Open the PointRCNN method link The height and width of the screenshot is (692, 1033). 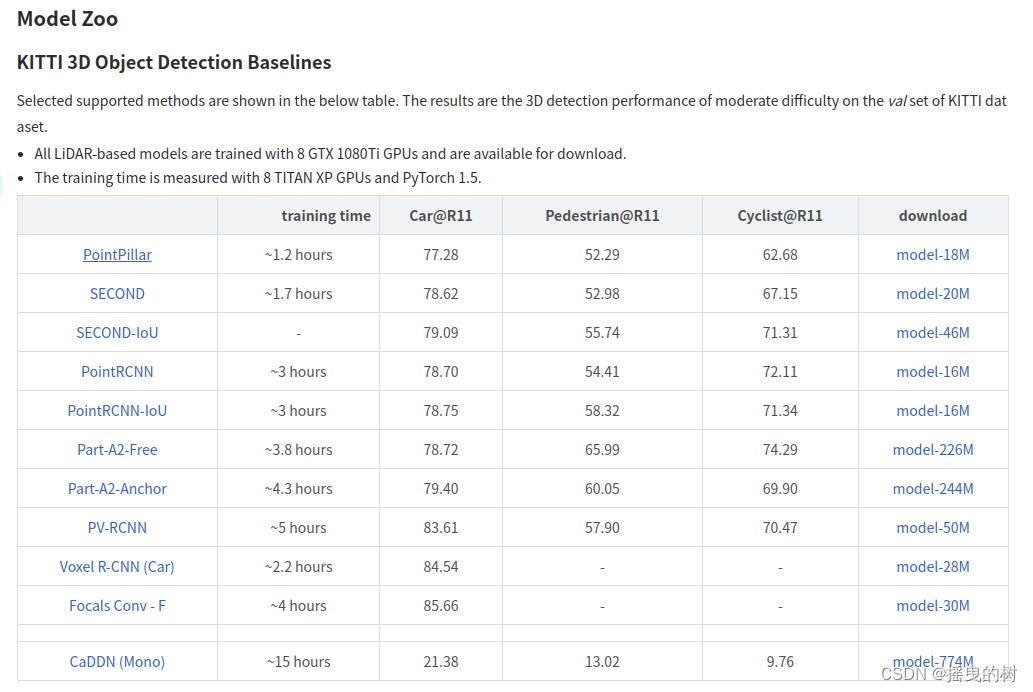click(117, 371)
